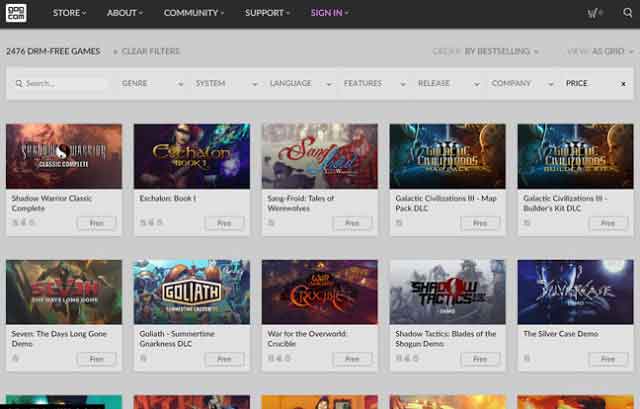Click platform icons under Eschalon: Book I
Viewport: 640px width, 409px height.
[x=151, y=223]
